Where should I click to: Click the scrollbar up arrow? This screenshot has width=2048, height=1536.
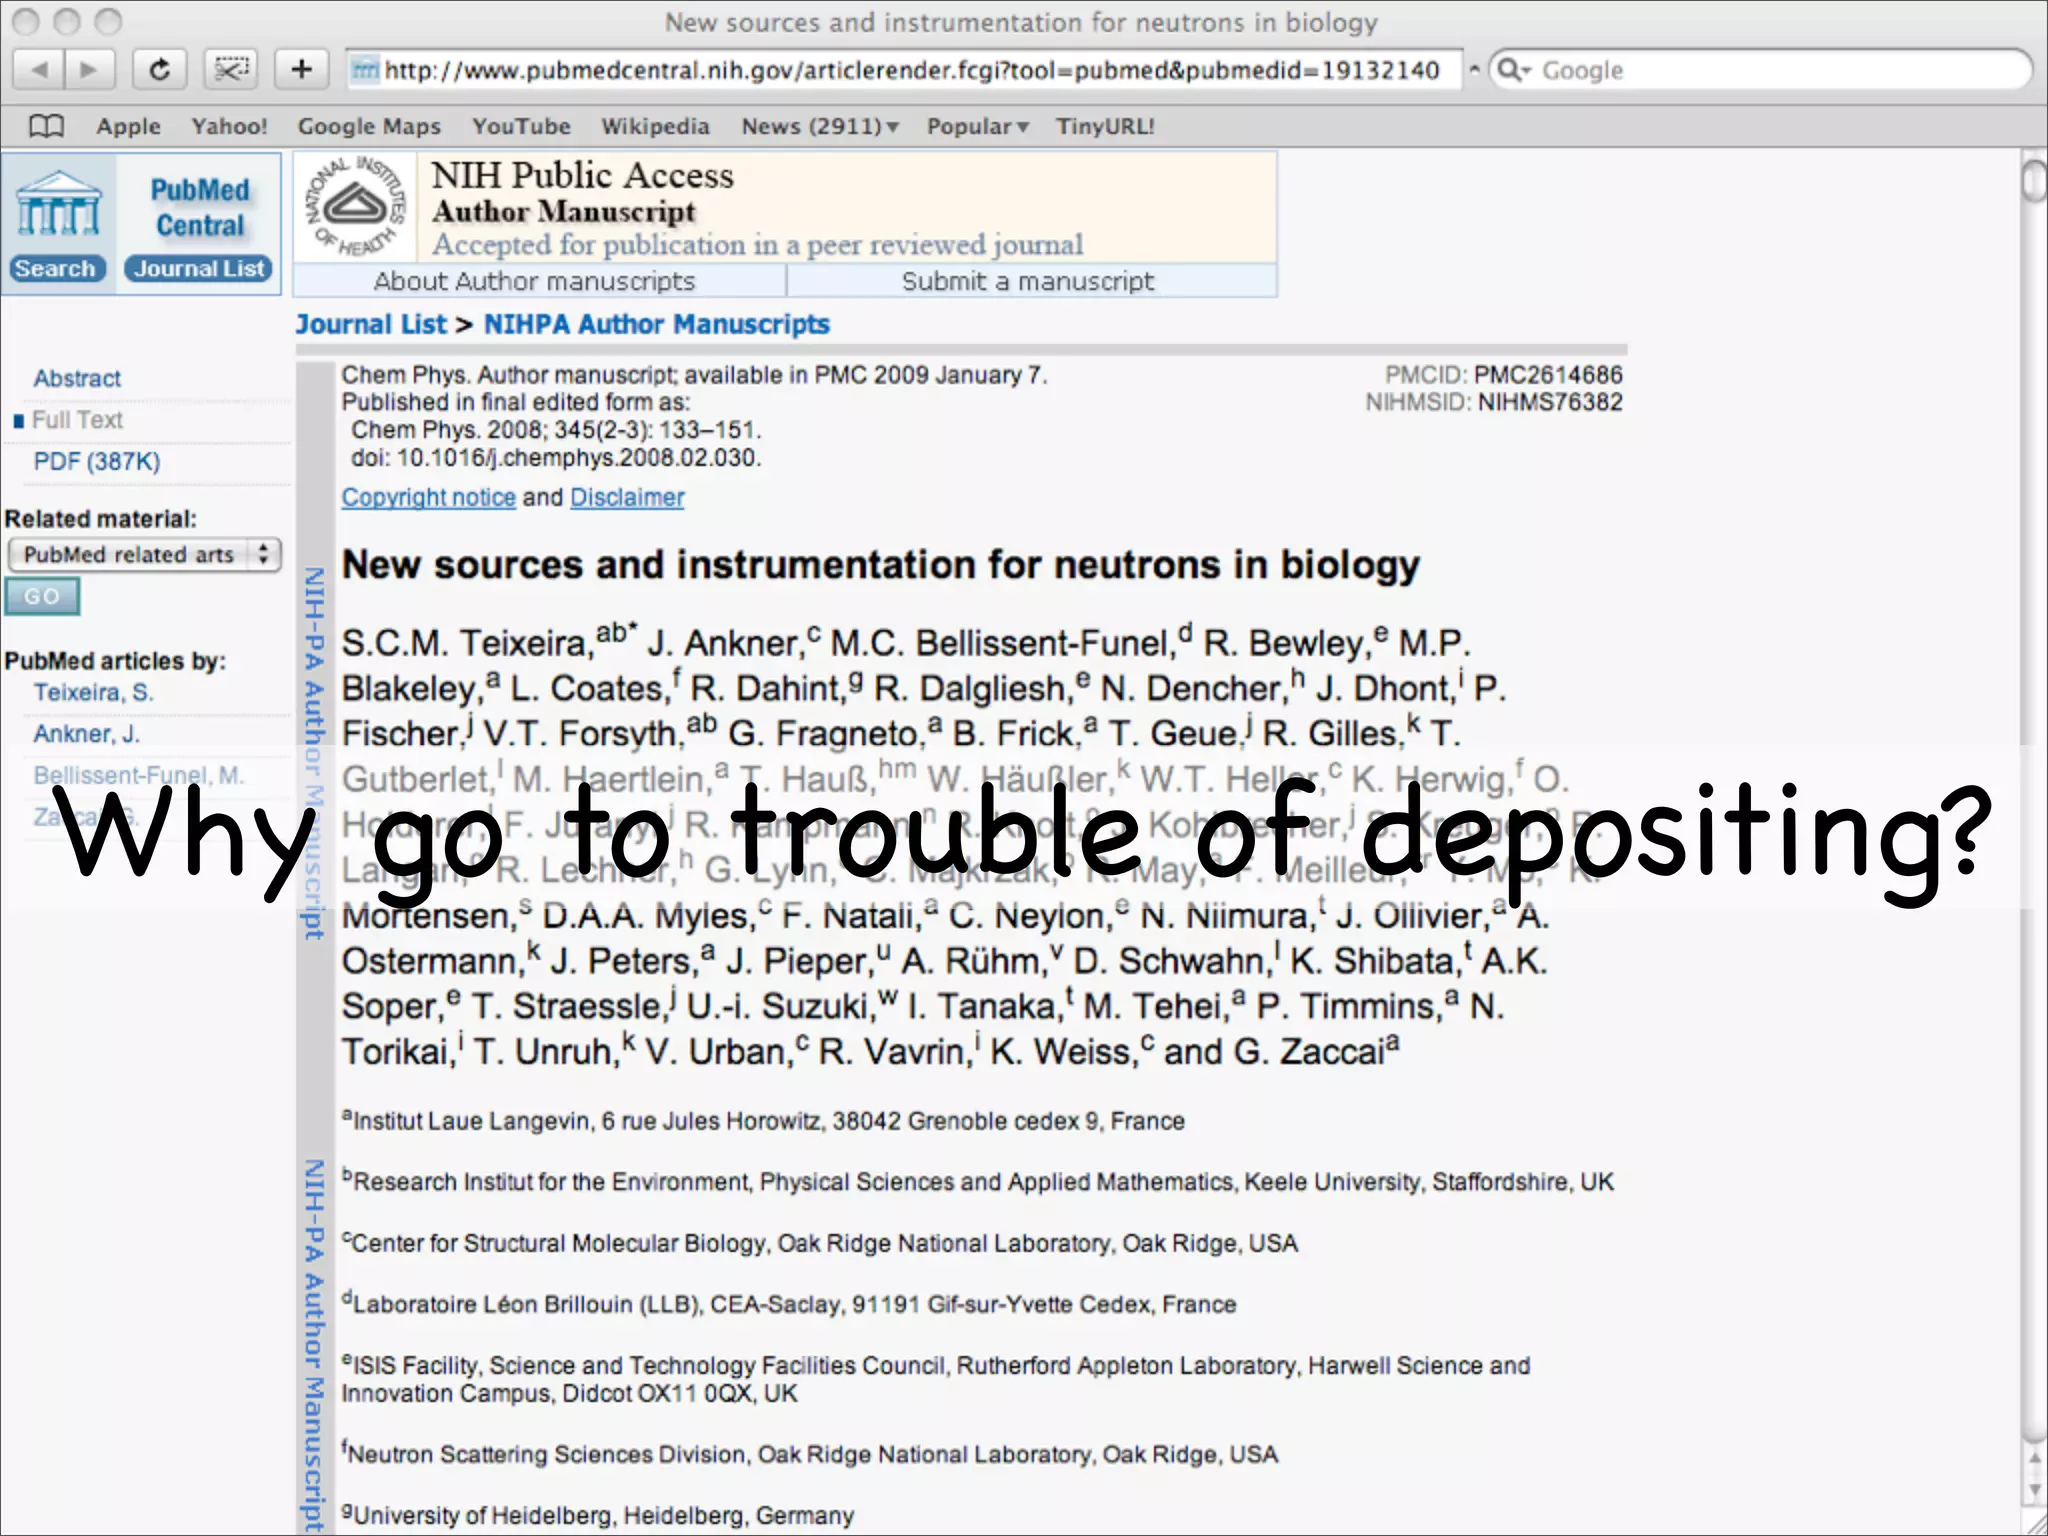pos(2033,1458)
